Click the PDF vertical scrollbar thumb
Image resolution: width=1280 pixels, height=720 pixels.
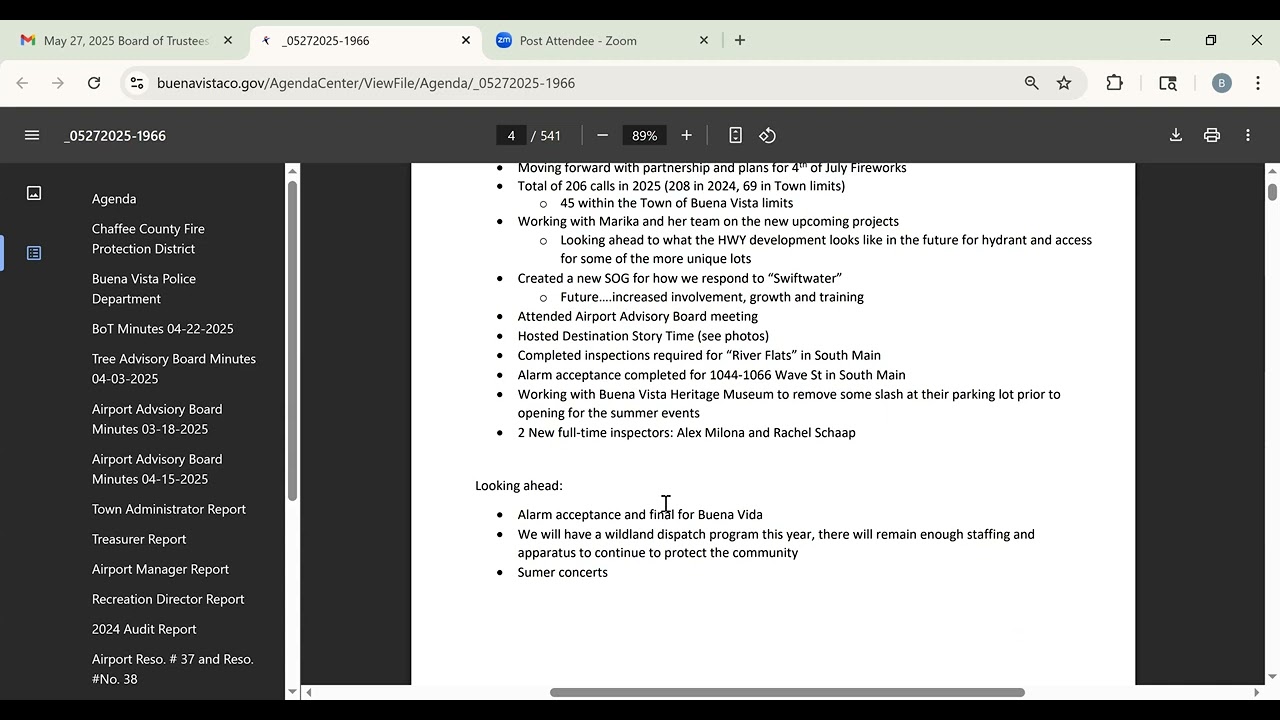(1272, 191)
